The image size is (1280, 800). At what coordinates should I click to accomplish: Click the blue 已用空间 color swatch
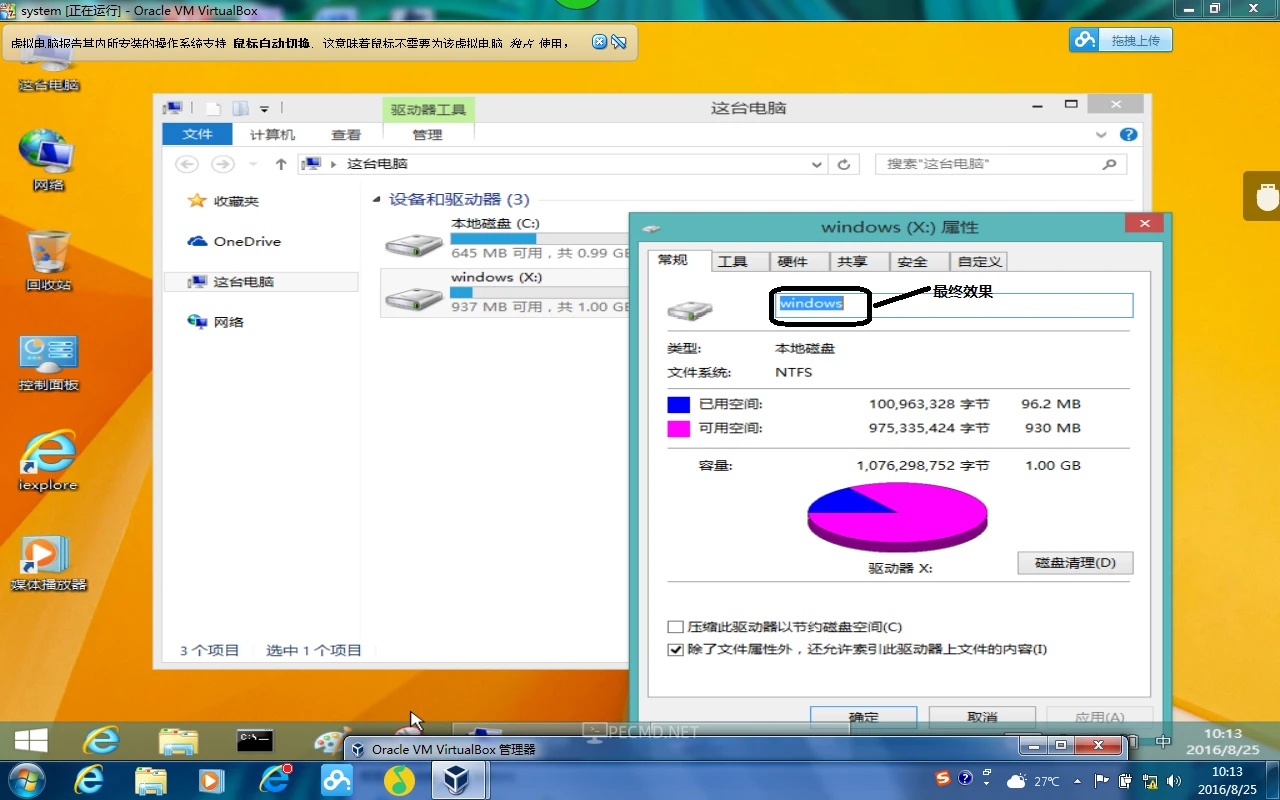coord(679,404)
